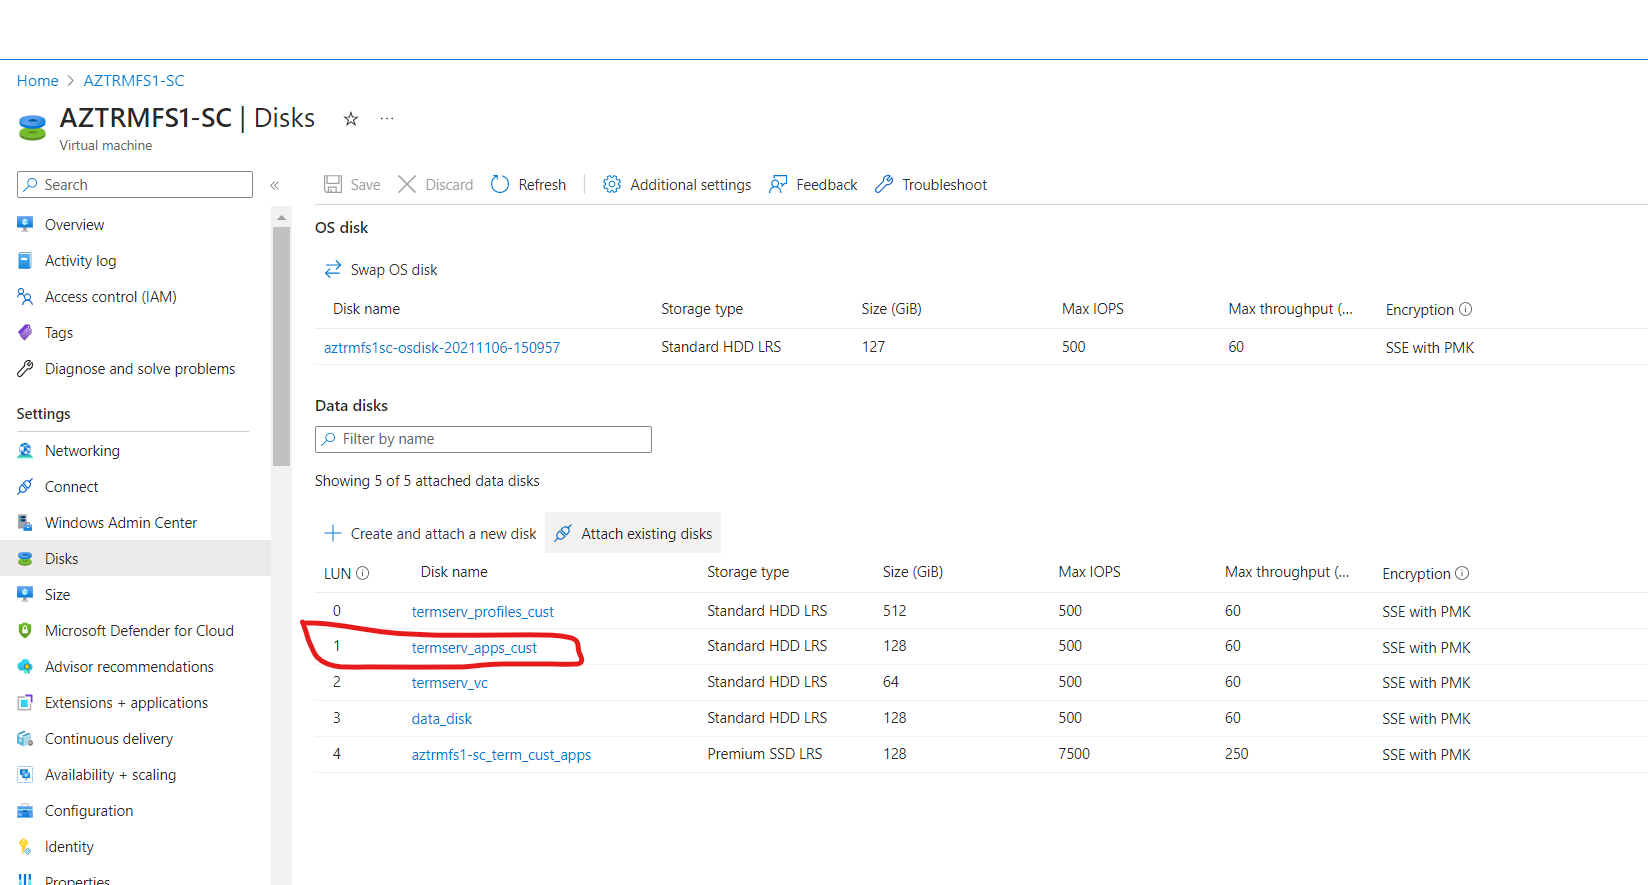Viewport: 1648px width, 885px height.
Task: Click the Showing 5 of 5 attached data disks text
Action: (x=427, y=481)
